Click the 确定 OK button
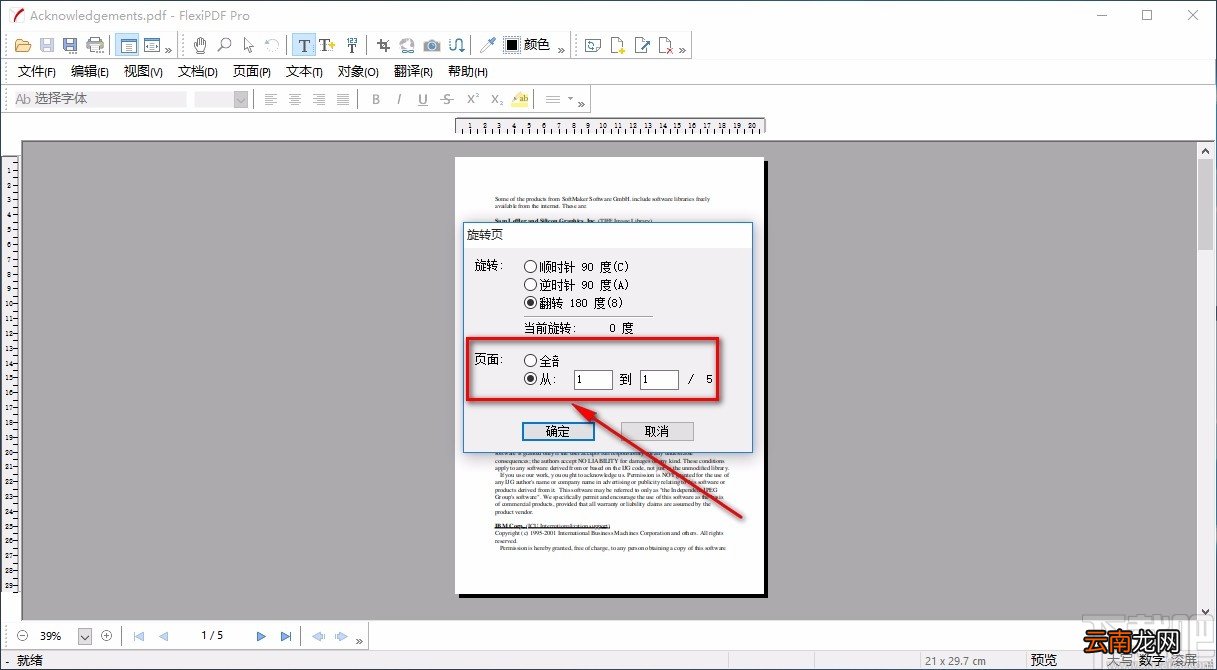 click(x=558, y=431)
